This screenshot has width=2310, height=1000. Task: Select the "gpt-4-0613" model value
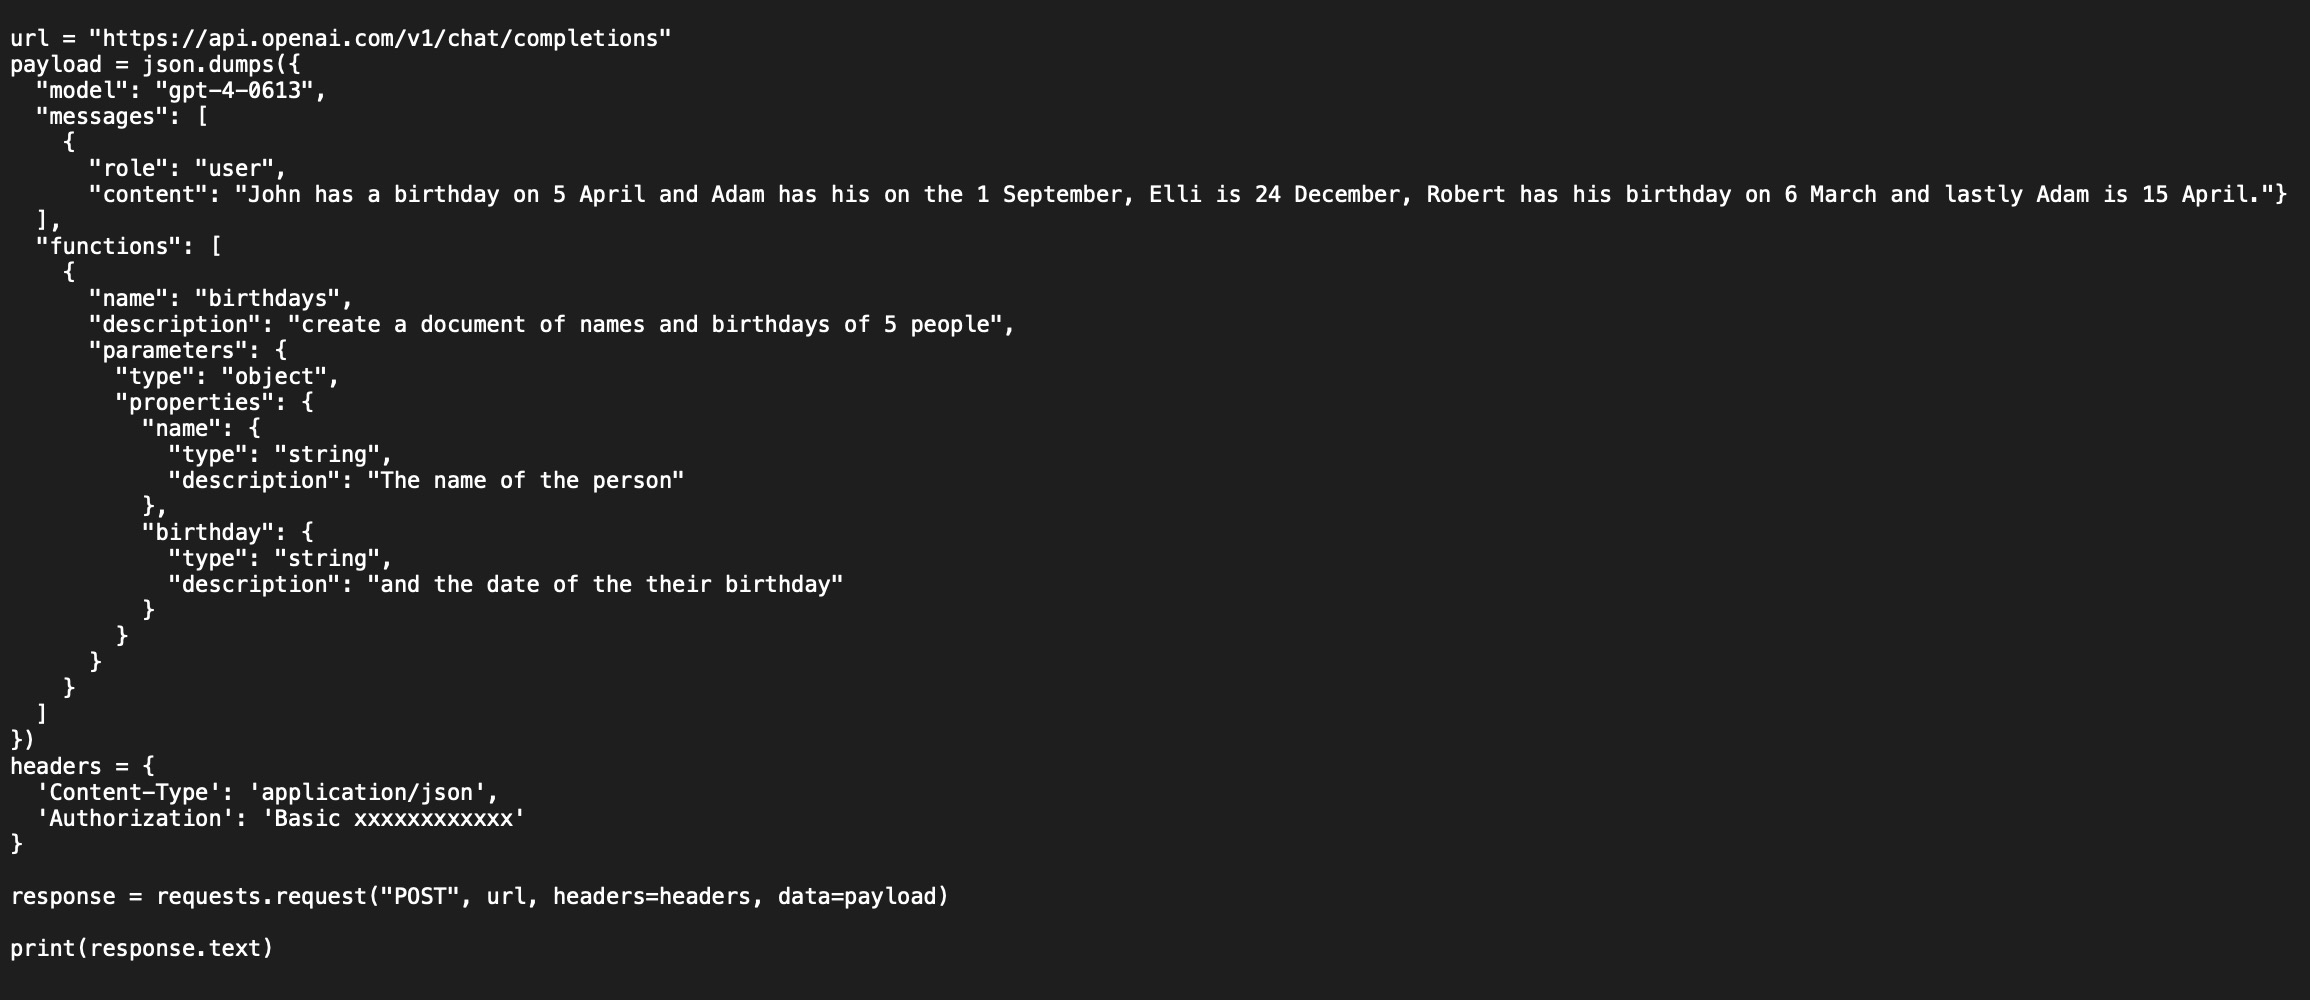tap(234, 91)
